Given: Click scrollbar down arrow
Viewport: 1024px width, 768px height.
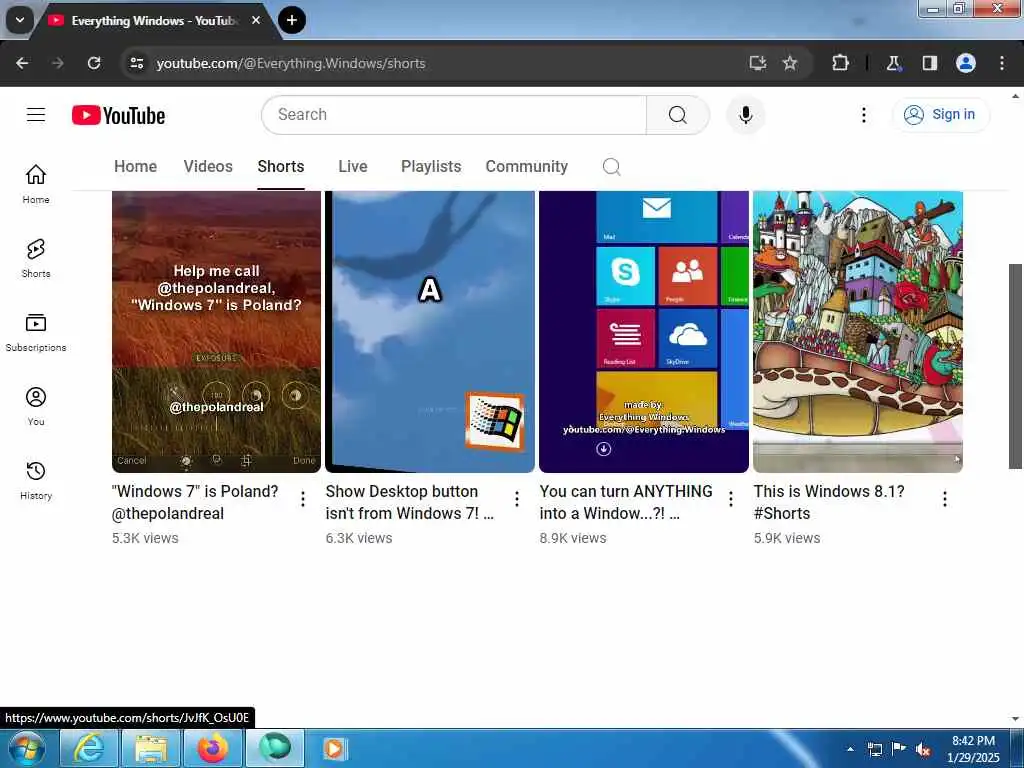Looking at the screenshot, I should [1015, 719].
